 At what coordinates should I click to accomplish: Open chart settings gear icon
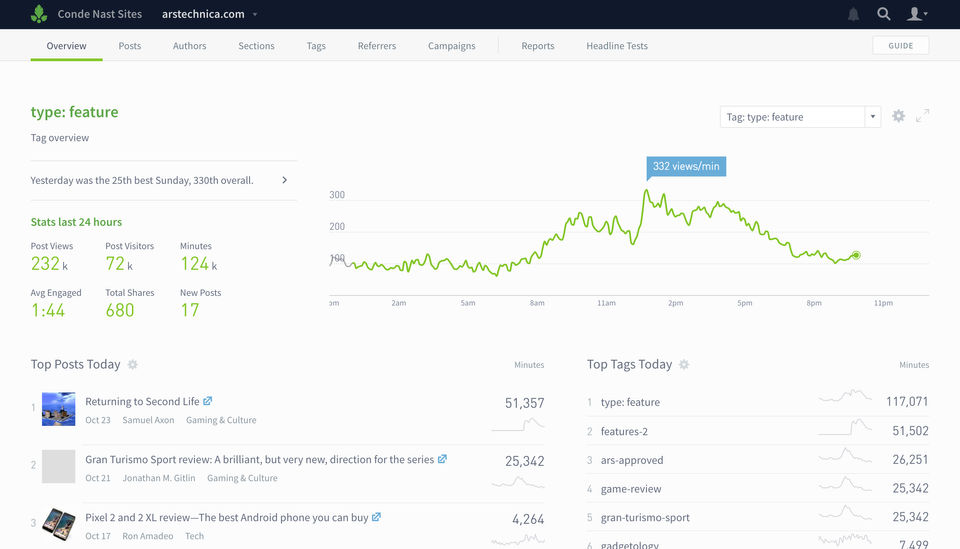898,116
